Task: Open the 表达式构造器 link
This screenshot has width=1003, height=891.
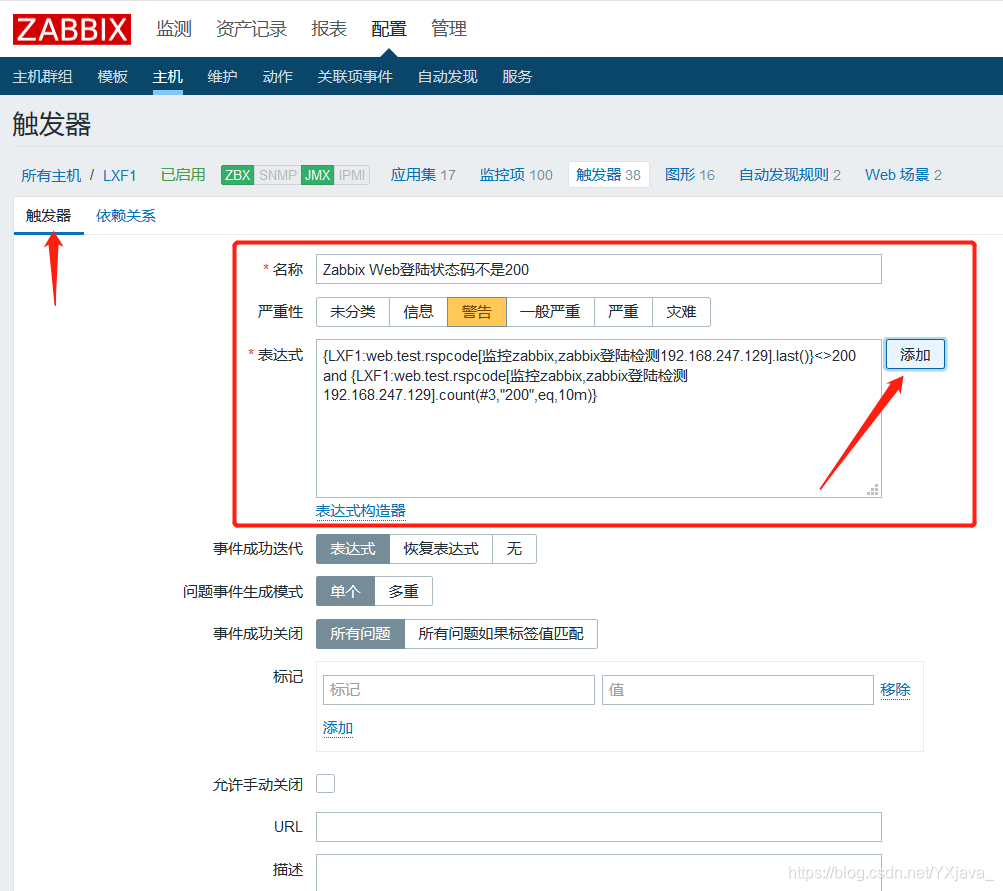Action: pyautogui.click(x=361, y=510)
